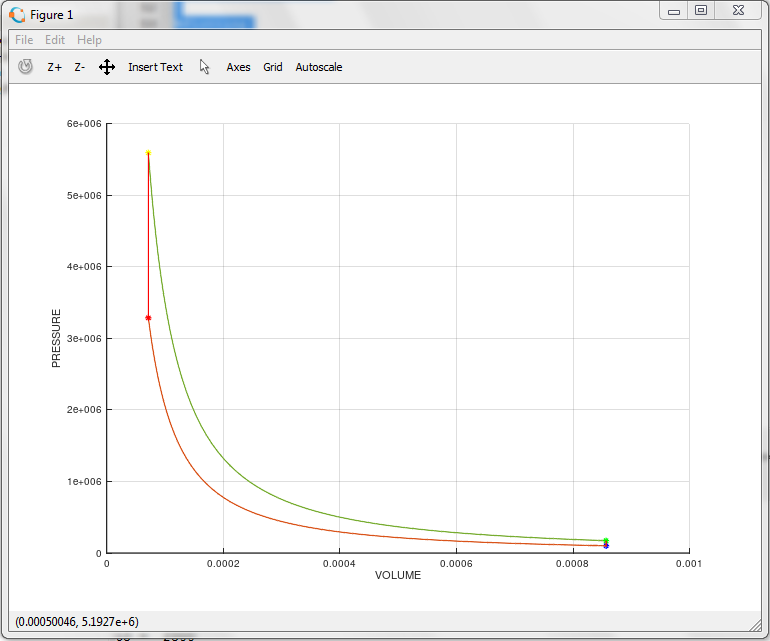
Task: Open the Help menu
Action: pyautogui.click(x=89, y=40)
